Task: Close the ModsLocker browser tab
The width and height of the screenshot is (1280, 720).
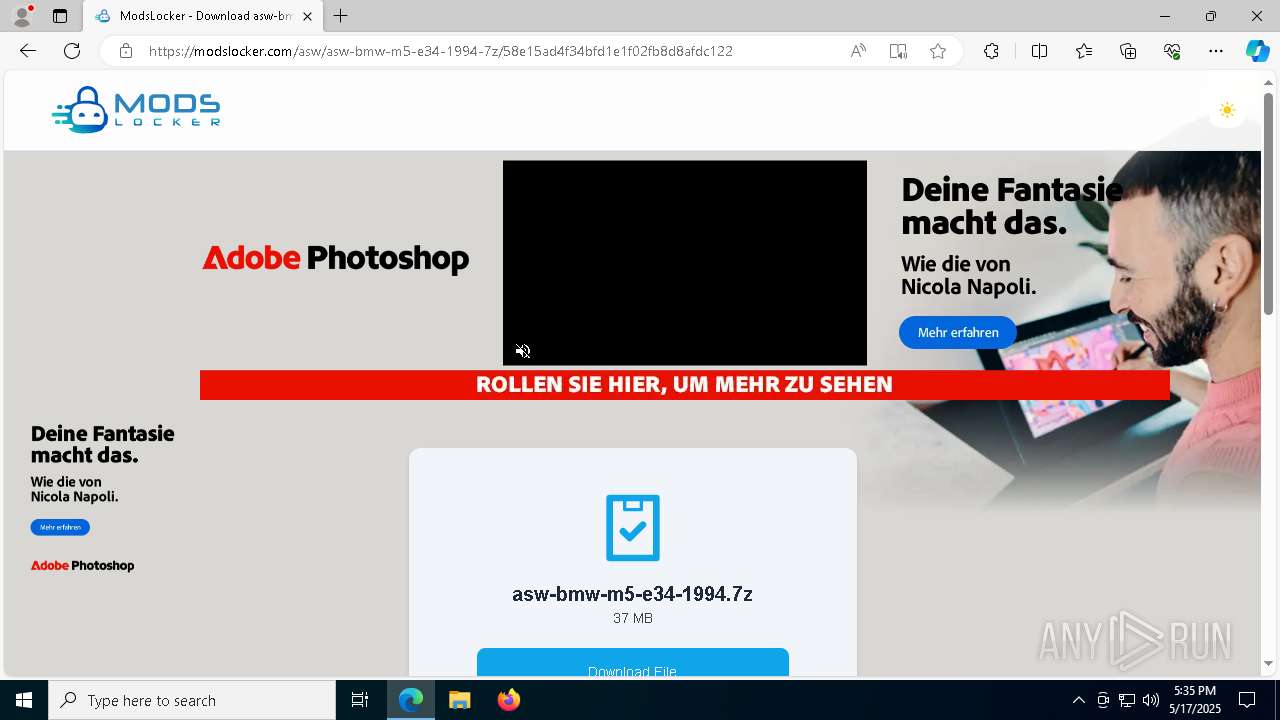Action: (307, 16)
